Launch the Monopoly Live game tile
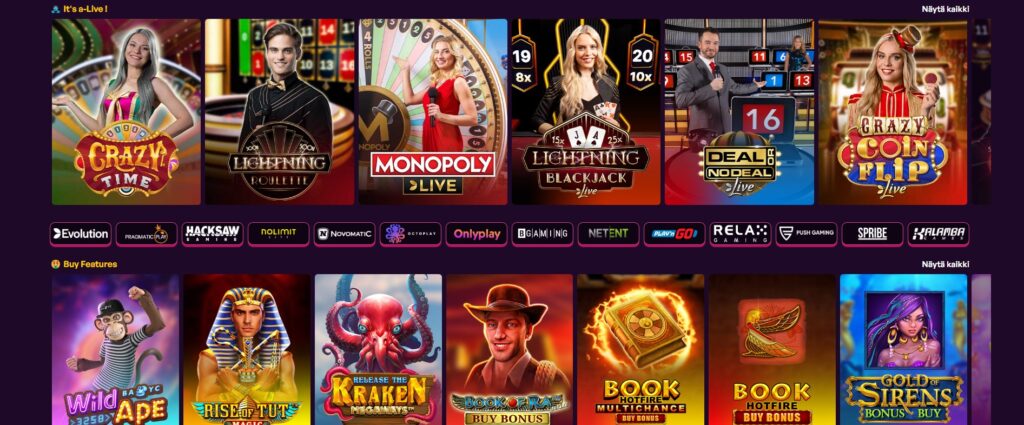This screenshot has height=425, width=1024. pyautogui.click(x=433, y=112)
